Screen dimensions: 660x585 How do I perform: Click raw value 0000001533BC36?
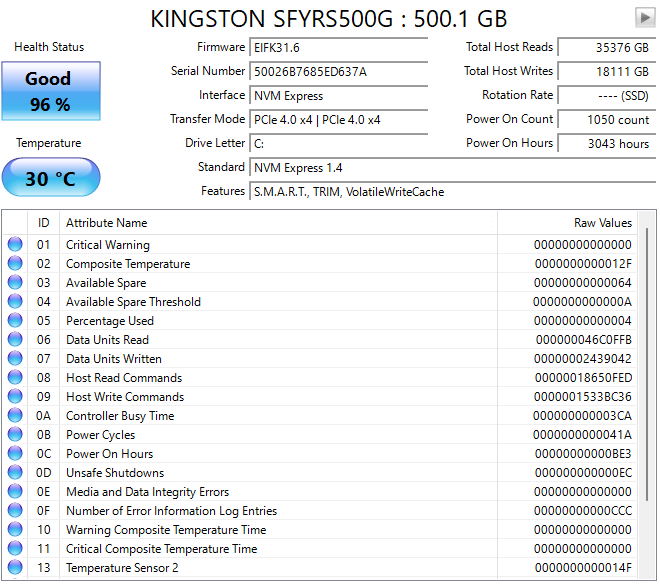pyautogui.click(x=583, y=396)
